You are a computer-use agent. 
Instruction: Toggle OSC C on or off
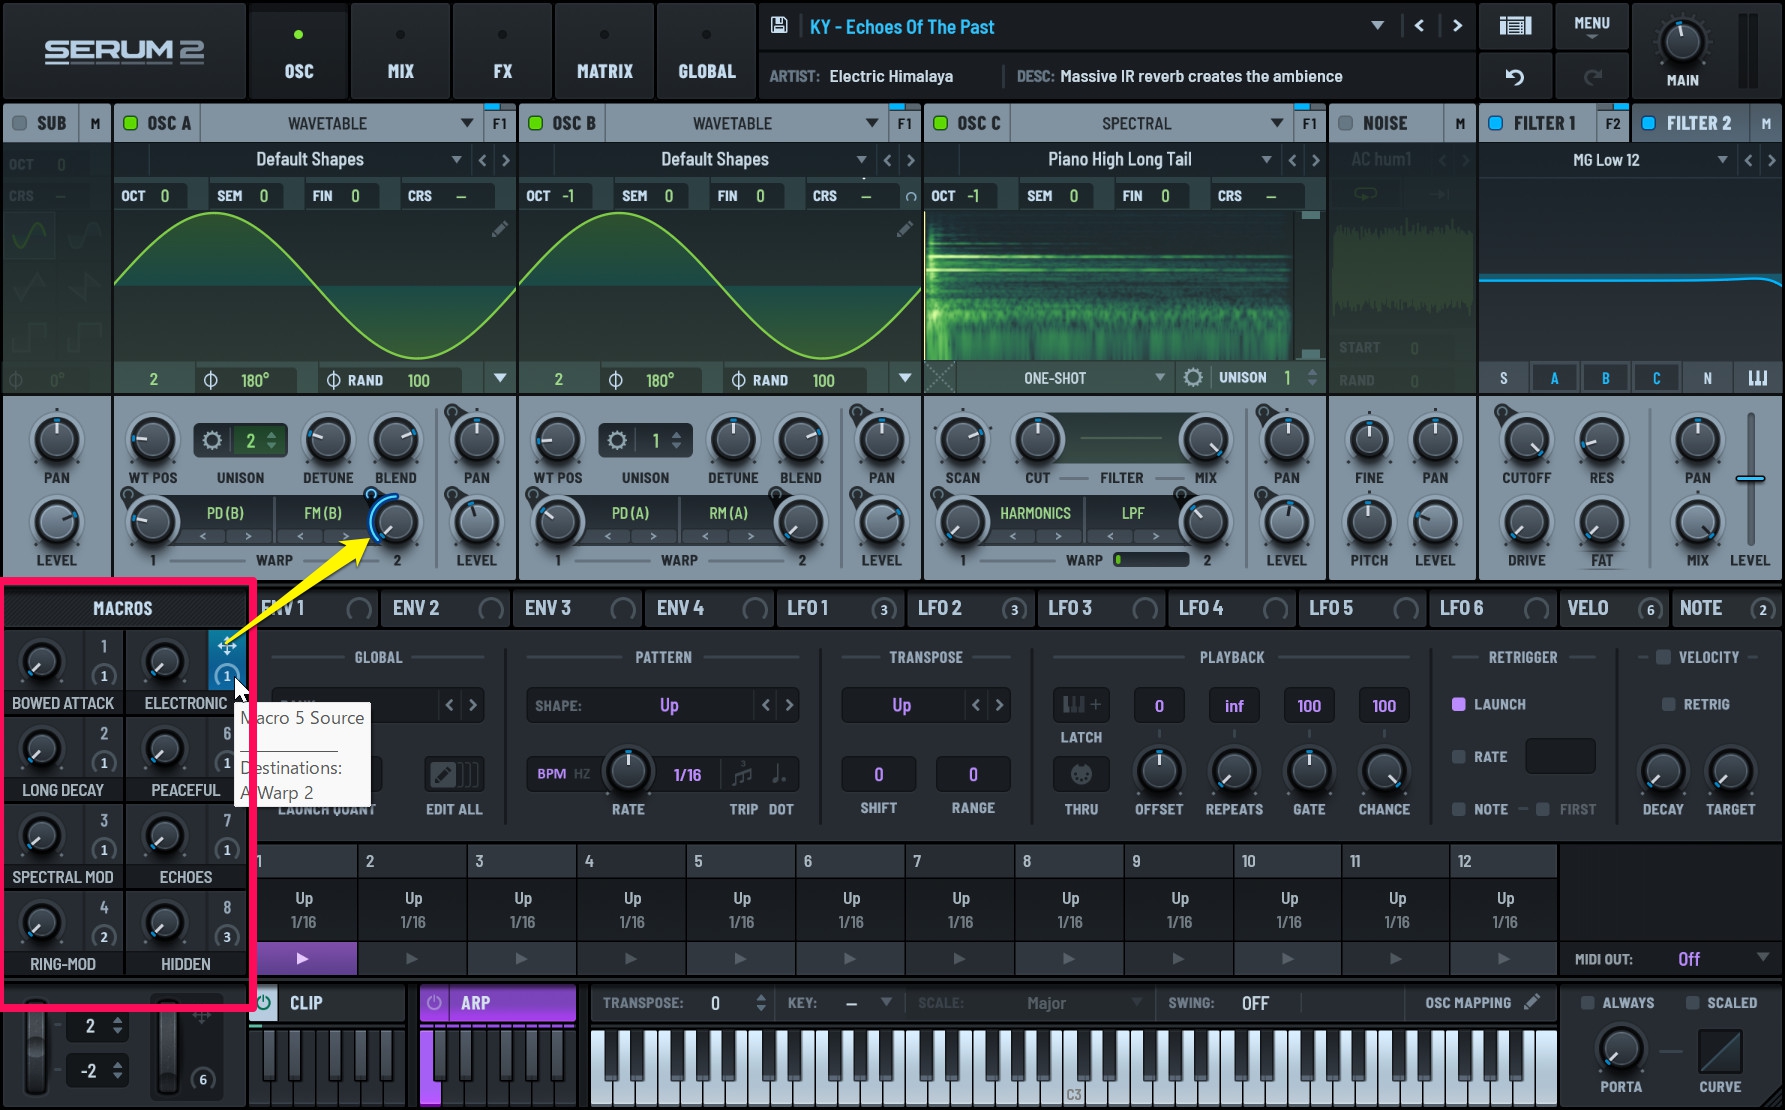tap(940, 123)
